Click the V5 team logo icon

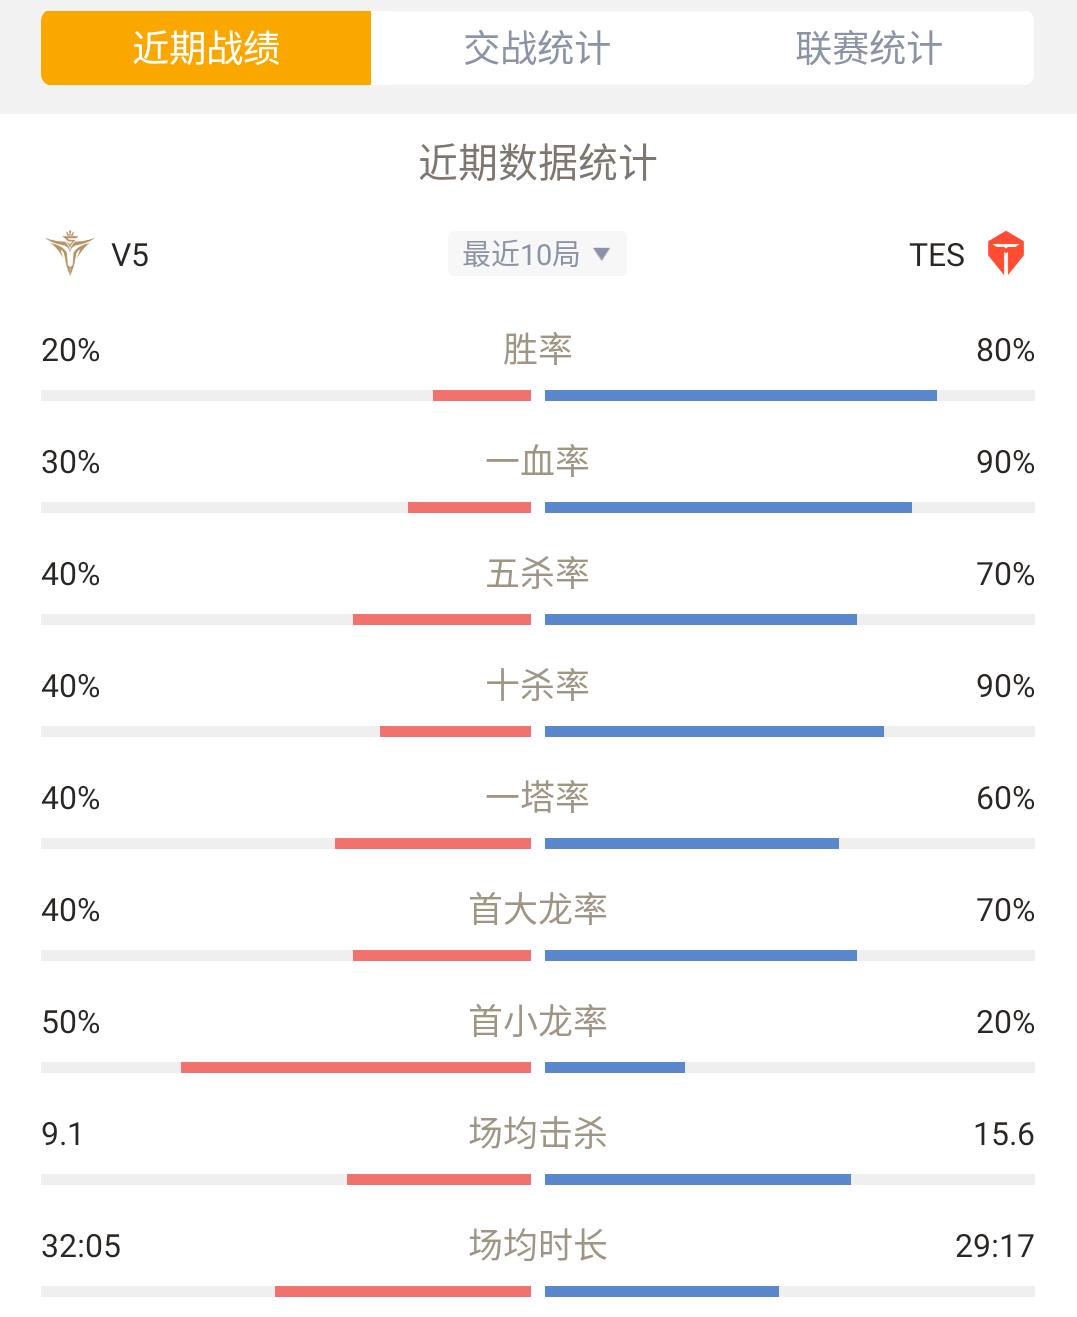click(x=70, y=253)
